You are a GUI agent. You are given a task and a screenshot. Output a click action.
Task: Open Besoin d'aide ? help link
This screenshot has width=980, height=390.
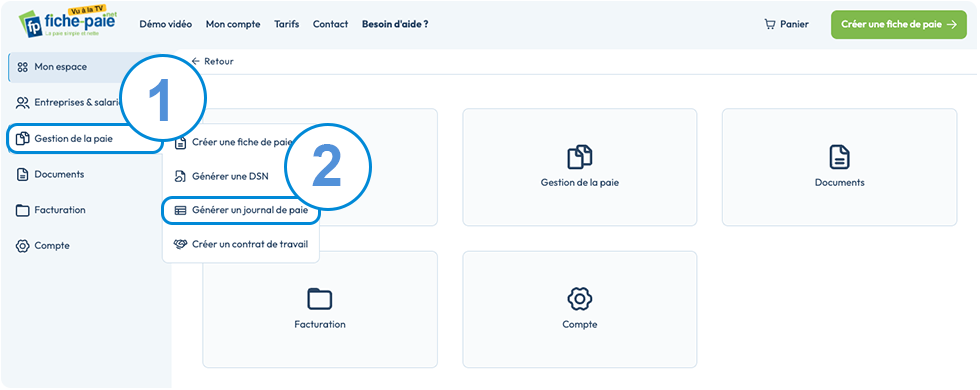click(395, 24)
